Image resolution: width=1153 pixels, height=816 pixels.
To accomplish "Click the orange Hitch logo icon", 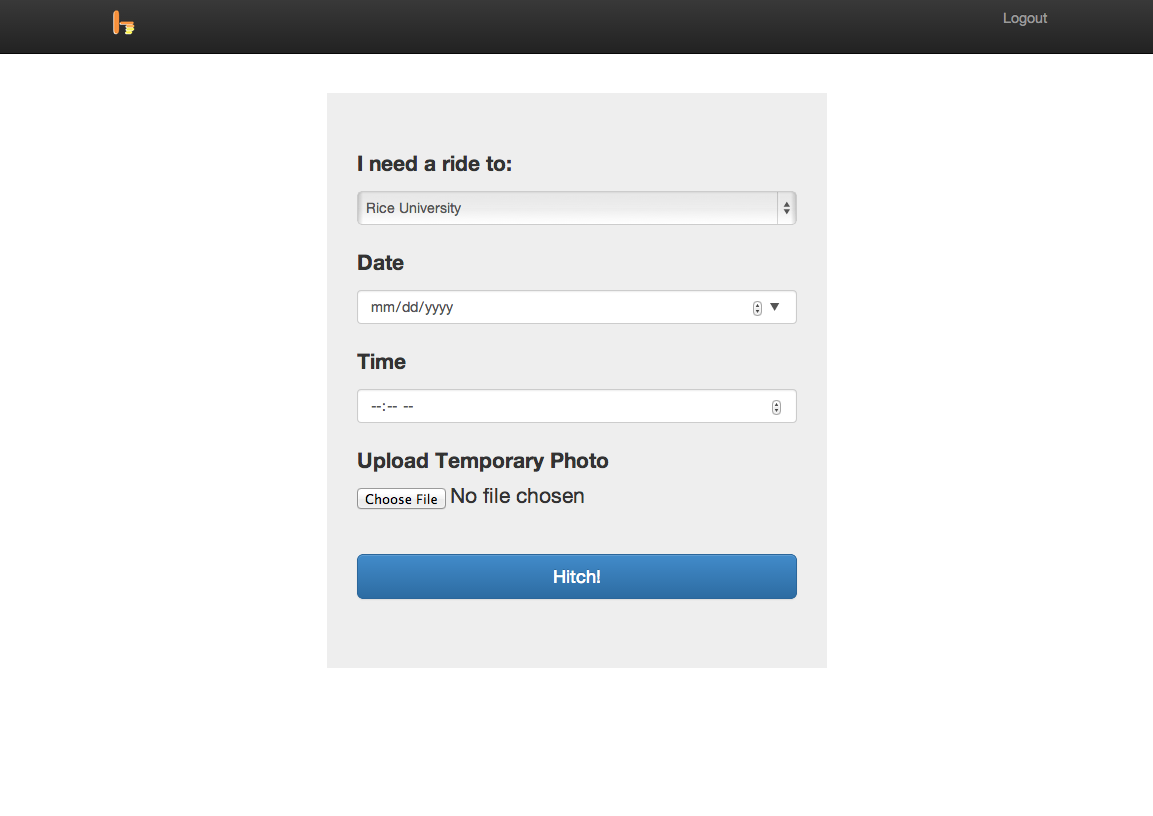I will coord(123,23).
